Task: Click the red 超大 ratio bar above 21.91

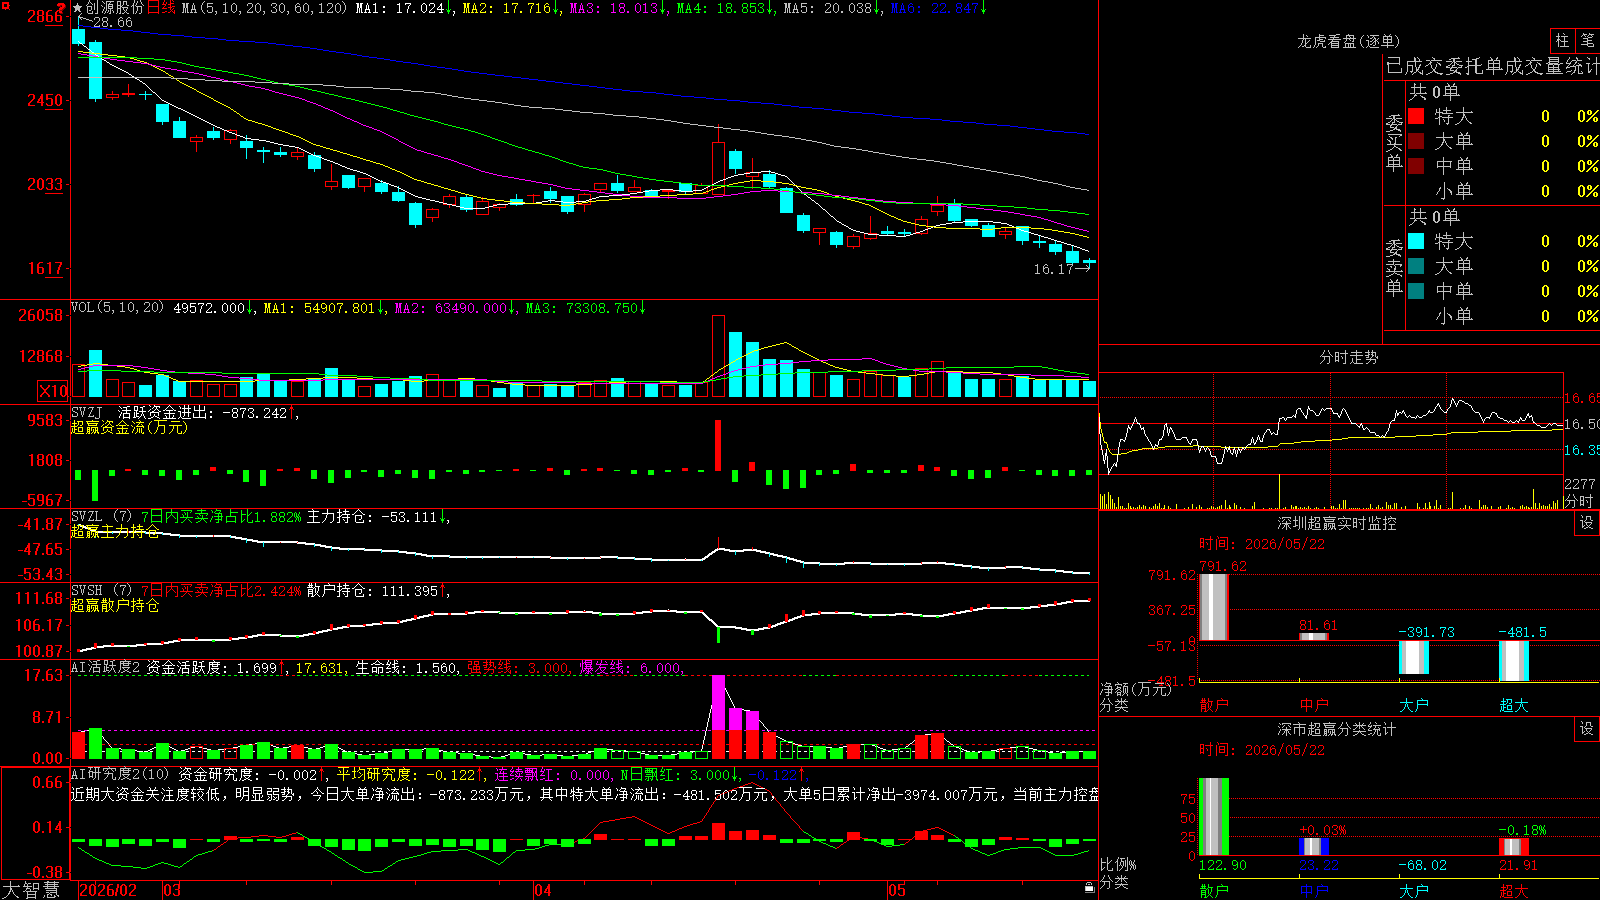Action: tap(1514, 847)
